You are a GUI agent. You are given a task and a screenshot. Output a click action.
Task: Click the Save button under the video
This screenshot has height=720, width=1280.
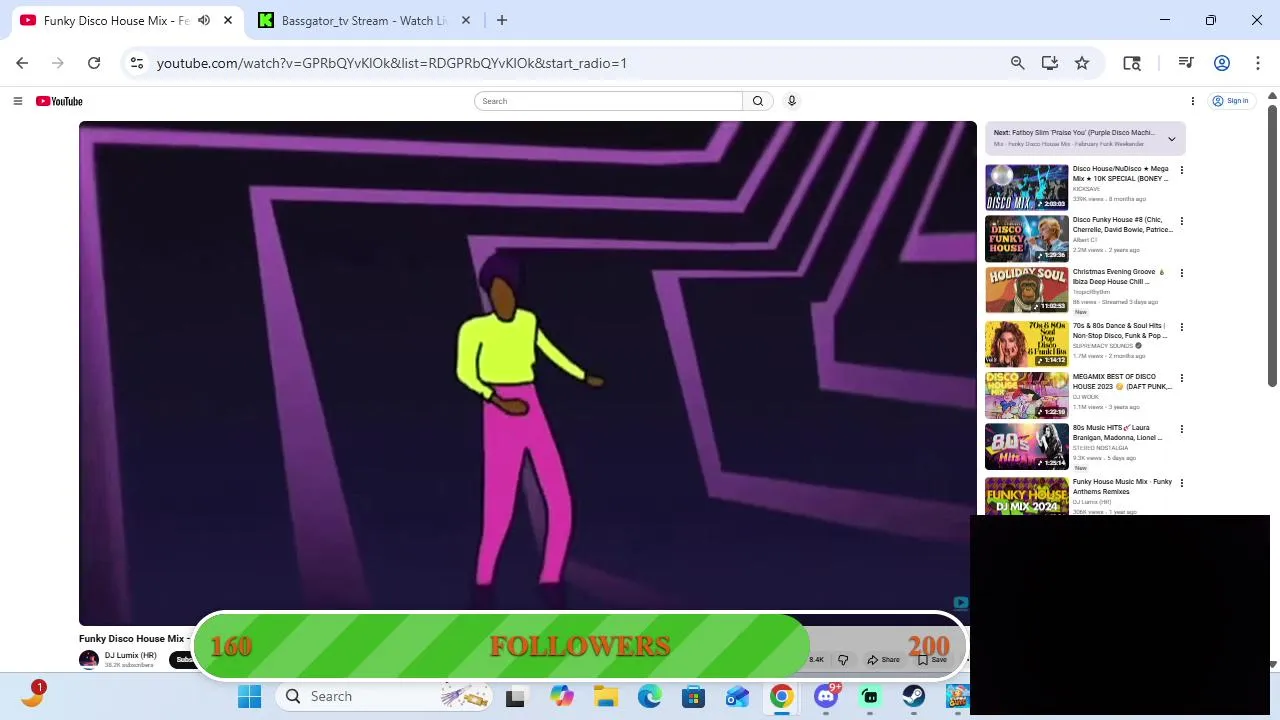click(x=932, y=659)
